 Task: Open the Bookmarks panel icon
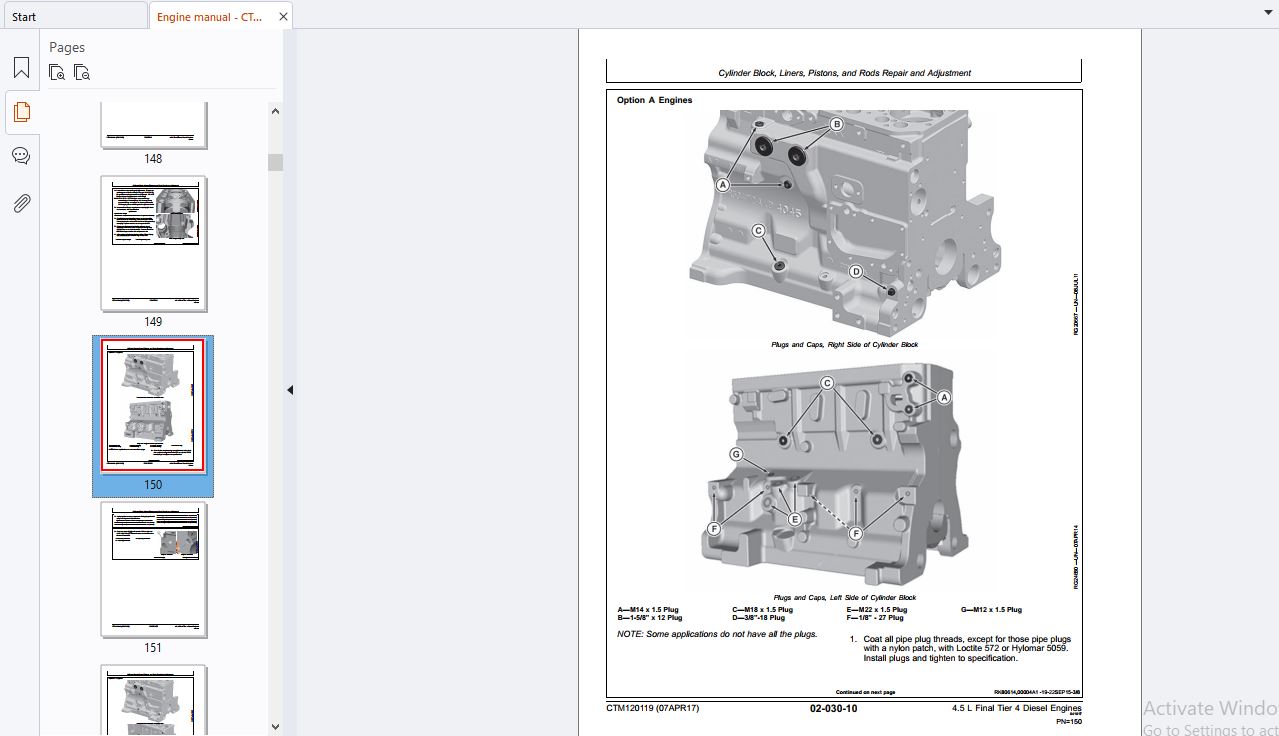point(21,68)
